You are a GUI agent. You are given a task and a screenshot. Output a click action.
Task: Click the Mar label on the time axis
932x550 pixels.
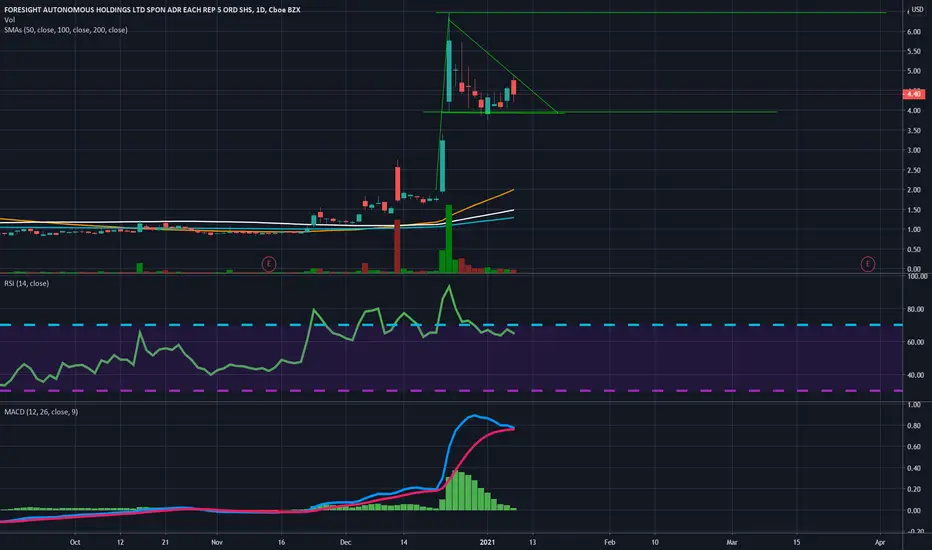[x=732, y=542]
